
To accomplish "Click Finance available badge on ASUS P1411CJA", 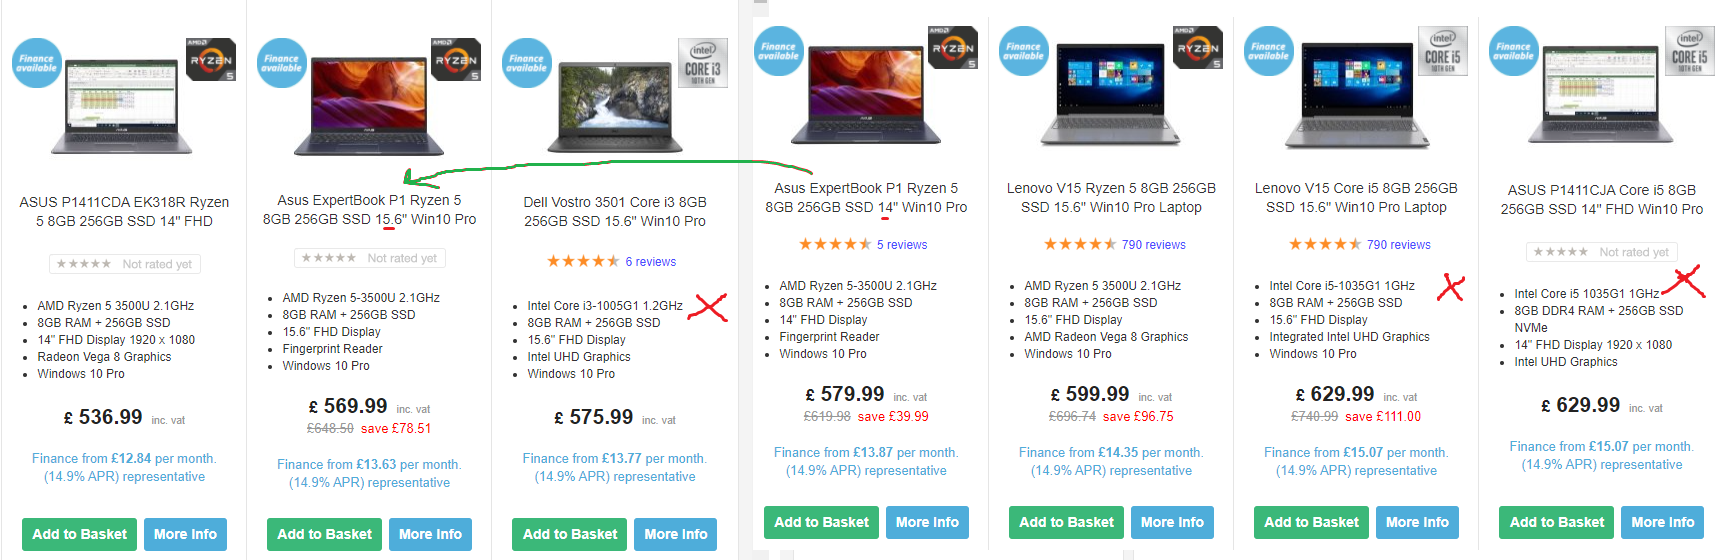I will coord(1513,51).
